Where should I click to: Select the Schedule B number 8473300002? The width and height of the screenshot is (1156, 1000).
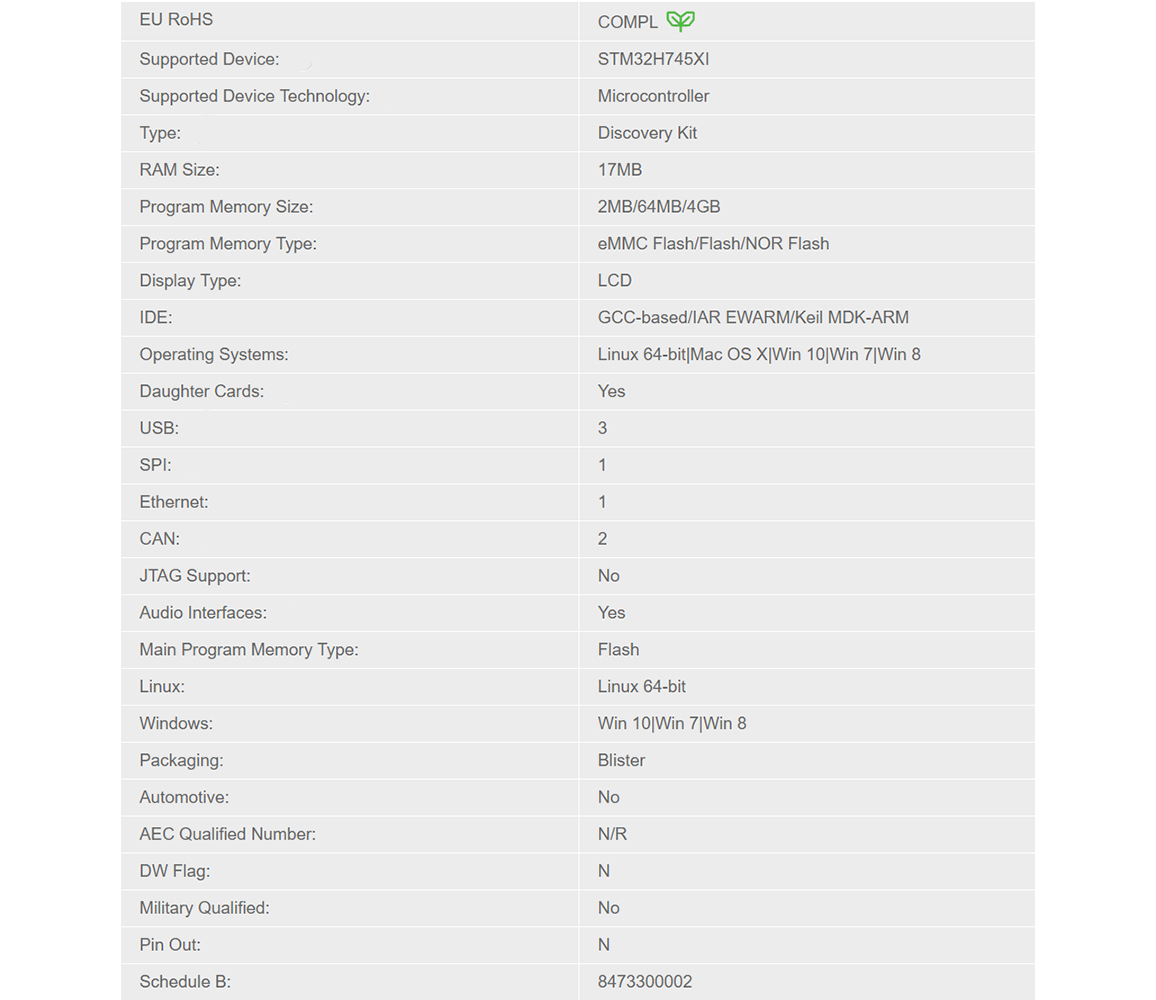(x=645, y=982)
